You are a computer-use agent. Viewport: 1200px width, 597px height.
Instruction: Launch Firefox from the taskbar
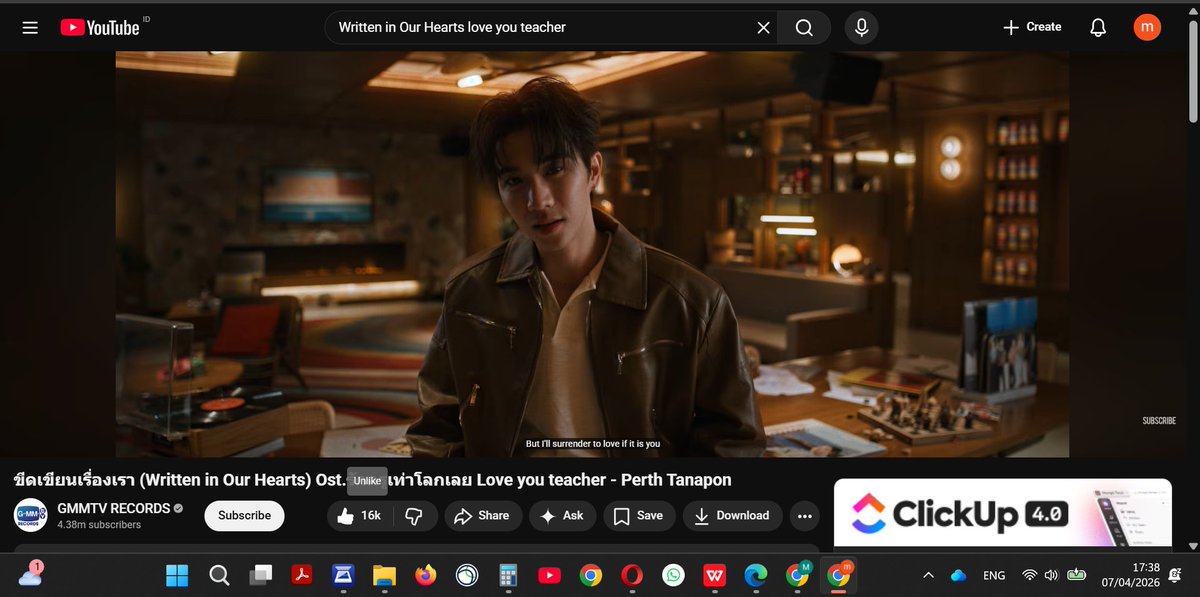pyautogui.click(x=426, y=575)
